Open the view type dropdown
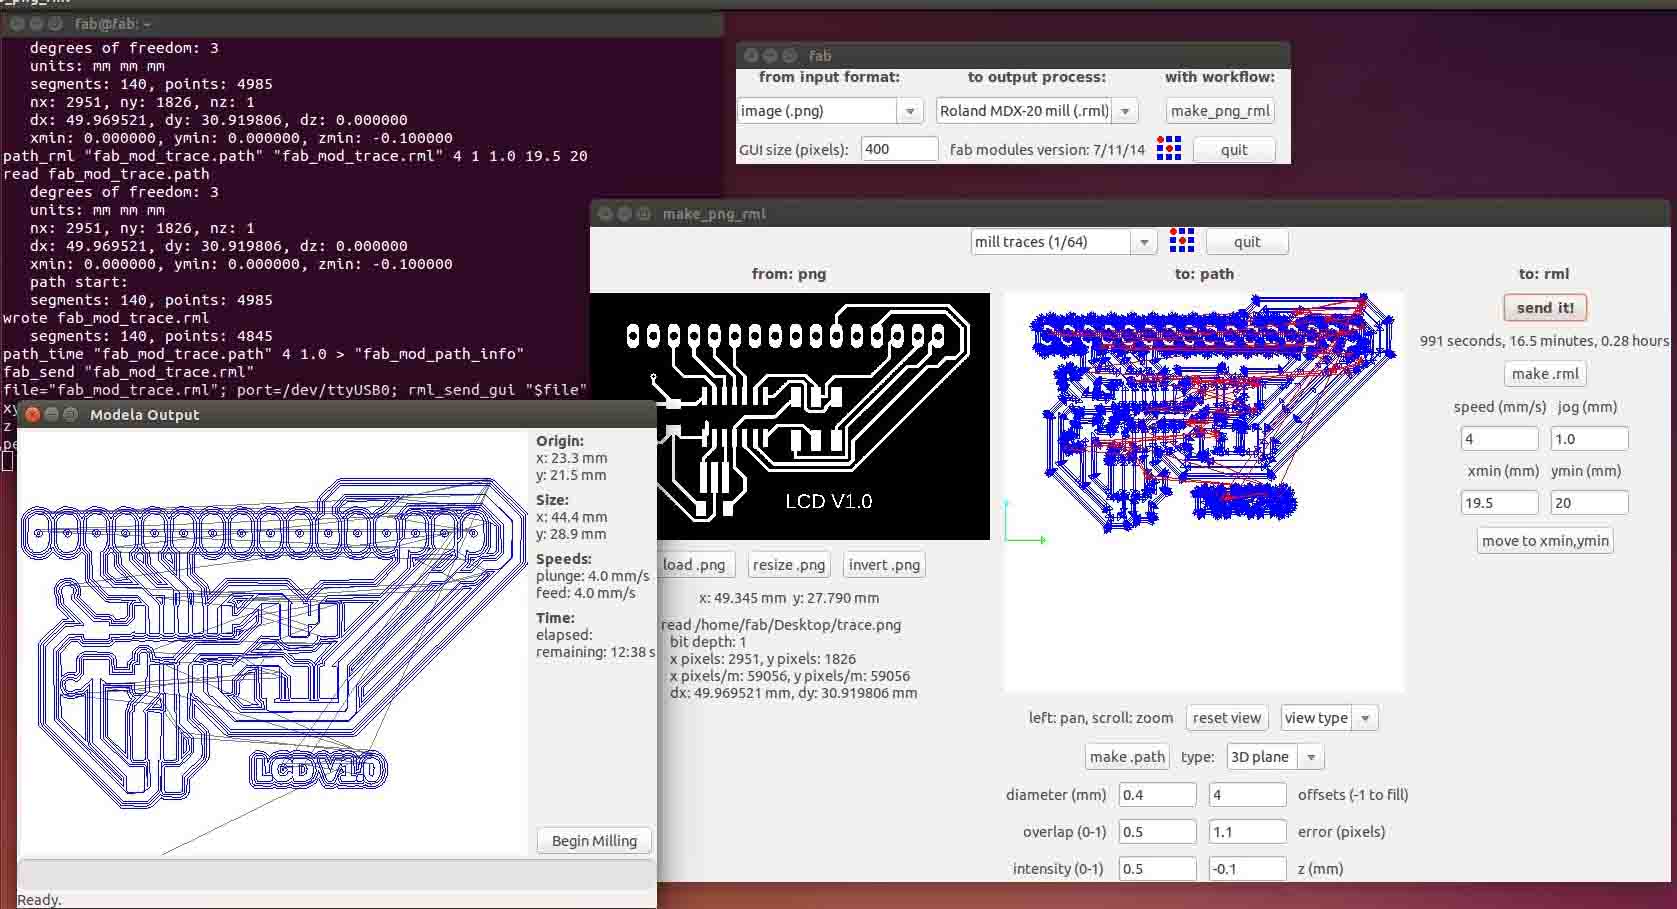The image size is (1677, 909). [x=1329, y=718]
